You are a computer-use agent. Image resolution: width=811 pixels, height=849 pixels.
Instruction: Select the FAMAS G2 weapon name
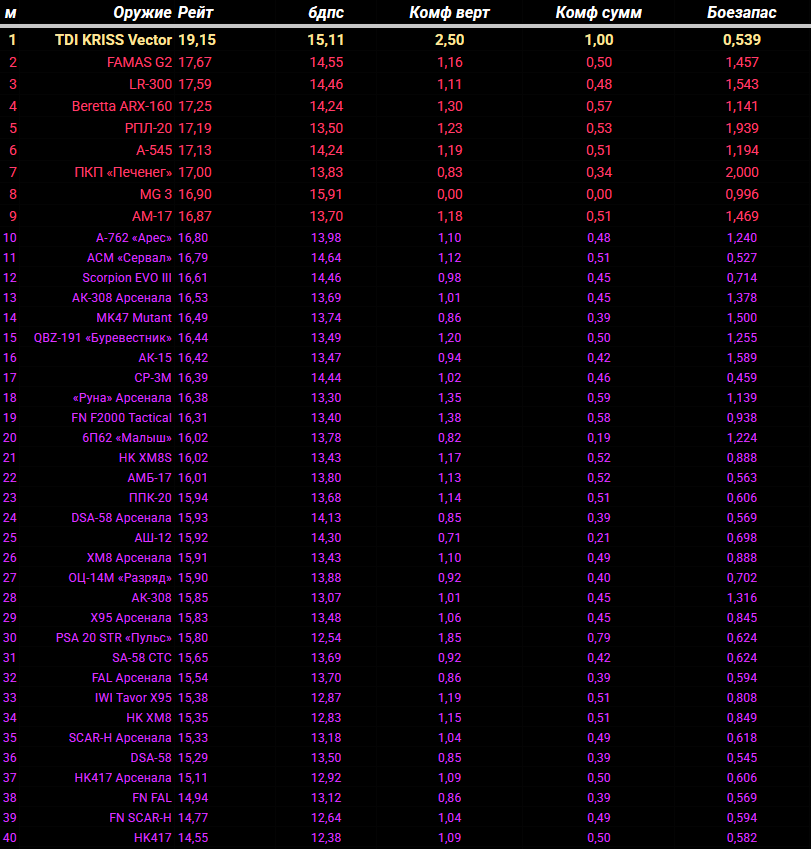click(x=140, y=62)
